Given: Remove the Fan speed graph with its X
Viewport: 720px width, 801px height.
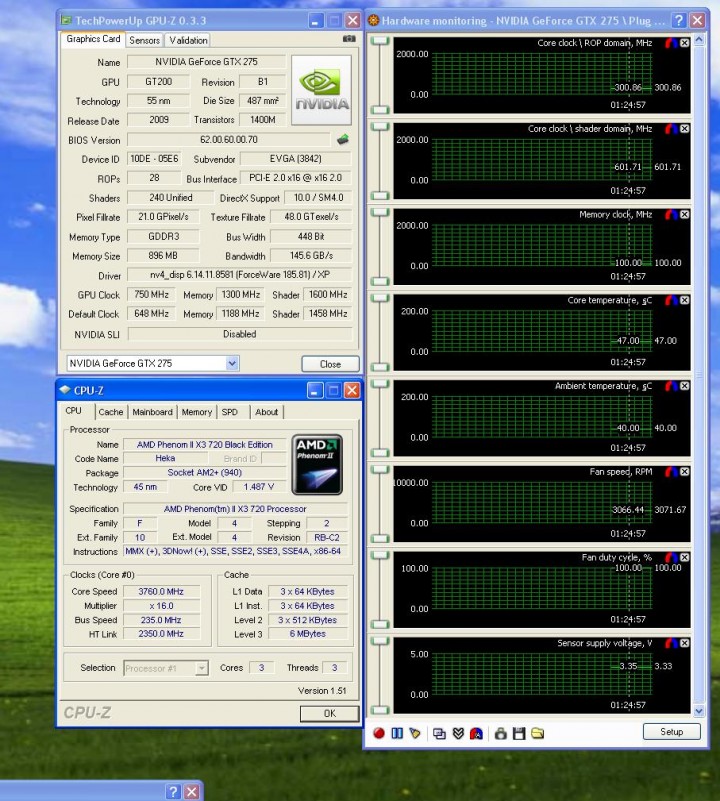Looking at the screenshot, I should pos(684,472).
